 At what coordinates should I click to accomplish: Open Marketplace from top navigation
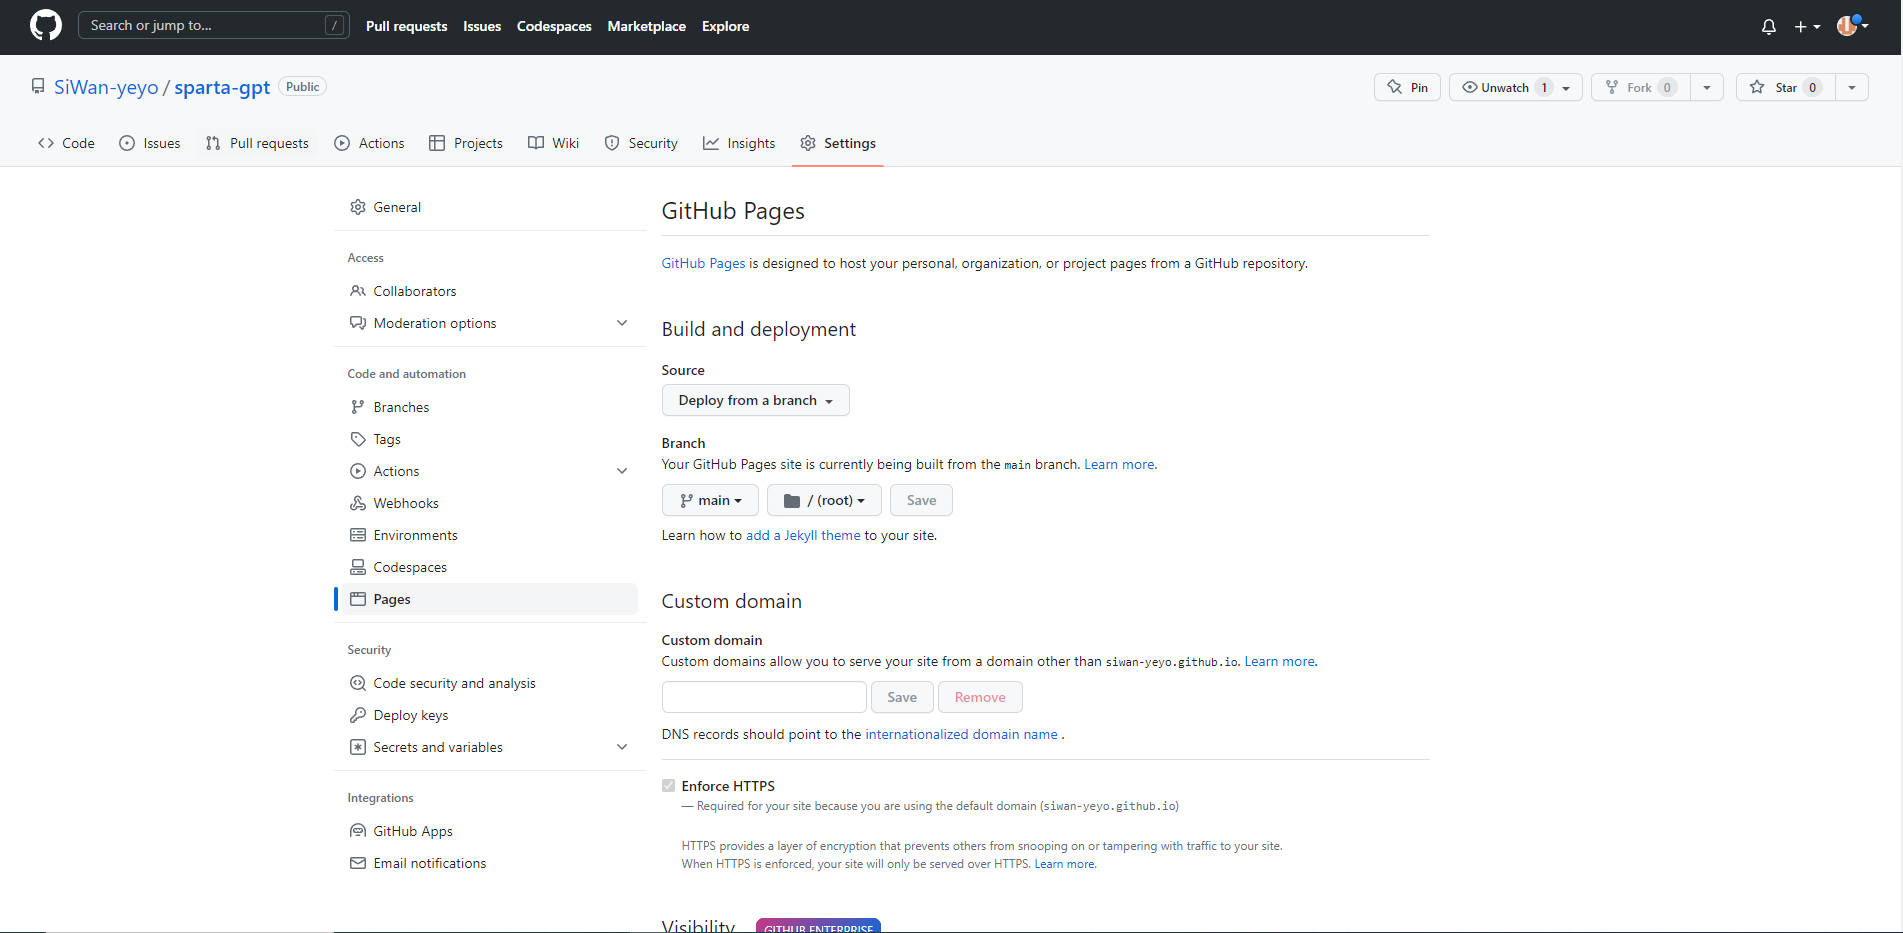(647, 26)
